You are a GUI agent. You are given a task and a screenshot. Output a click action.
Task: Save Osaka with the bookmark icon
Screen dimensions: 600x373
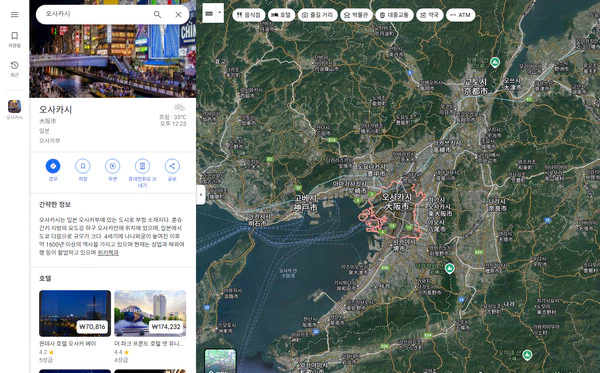(83, 166)
